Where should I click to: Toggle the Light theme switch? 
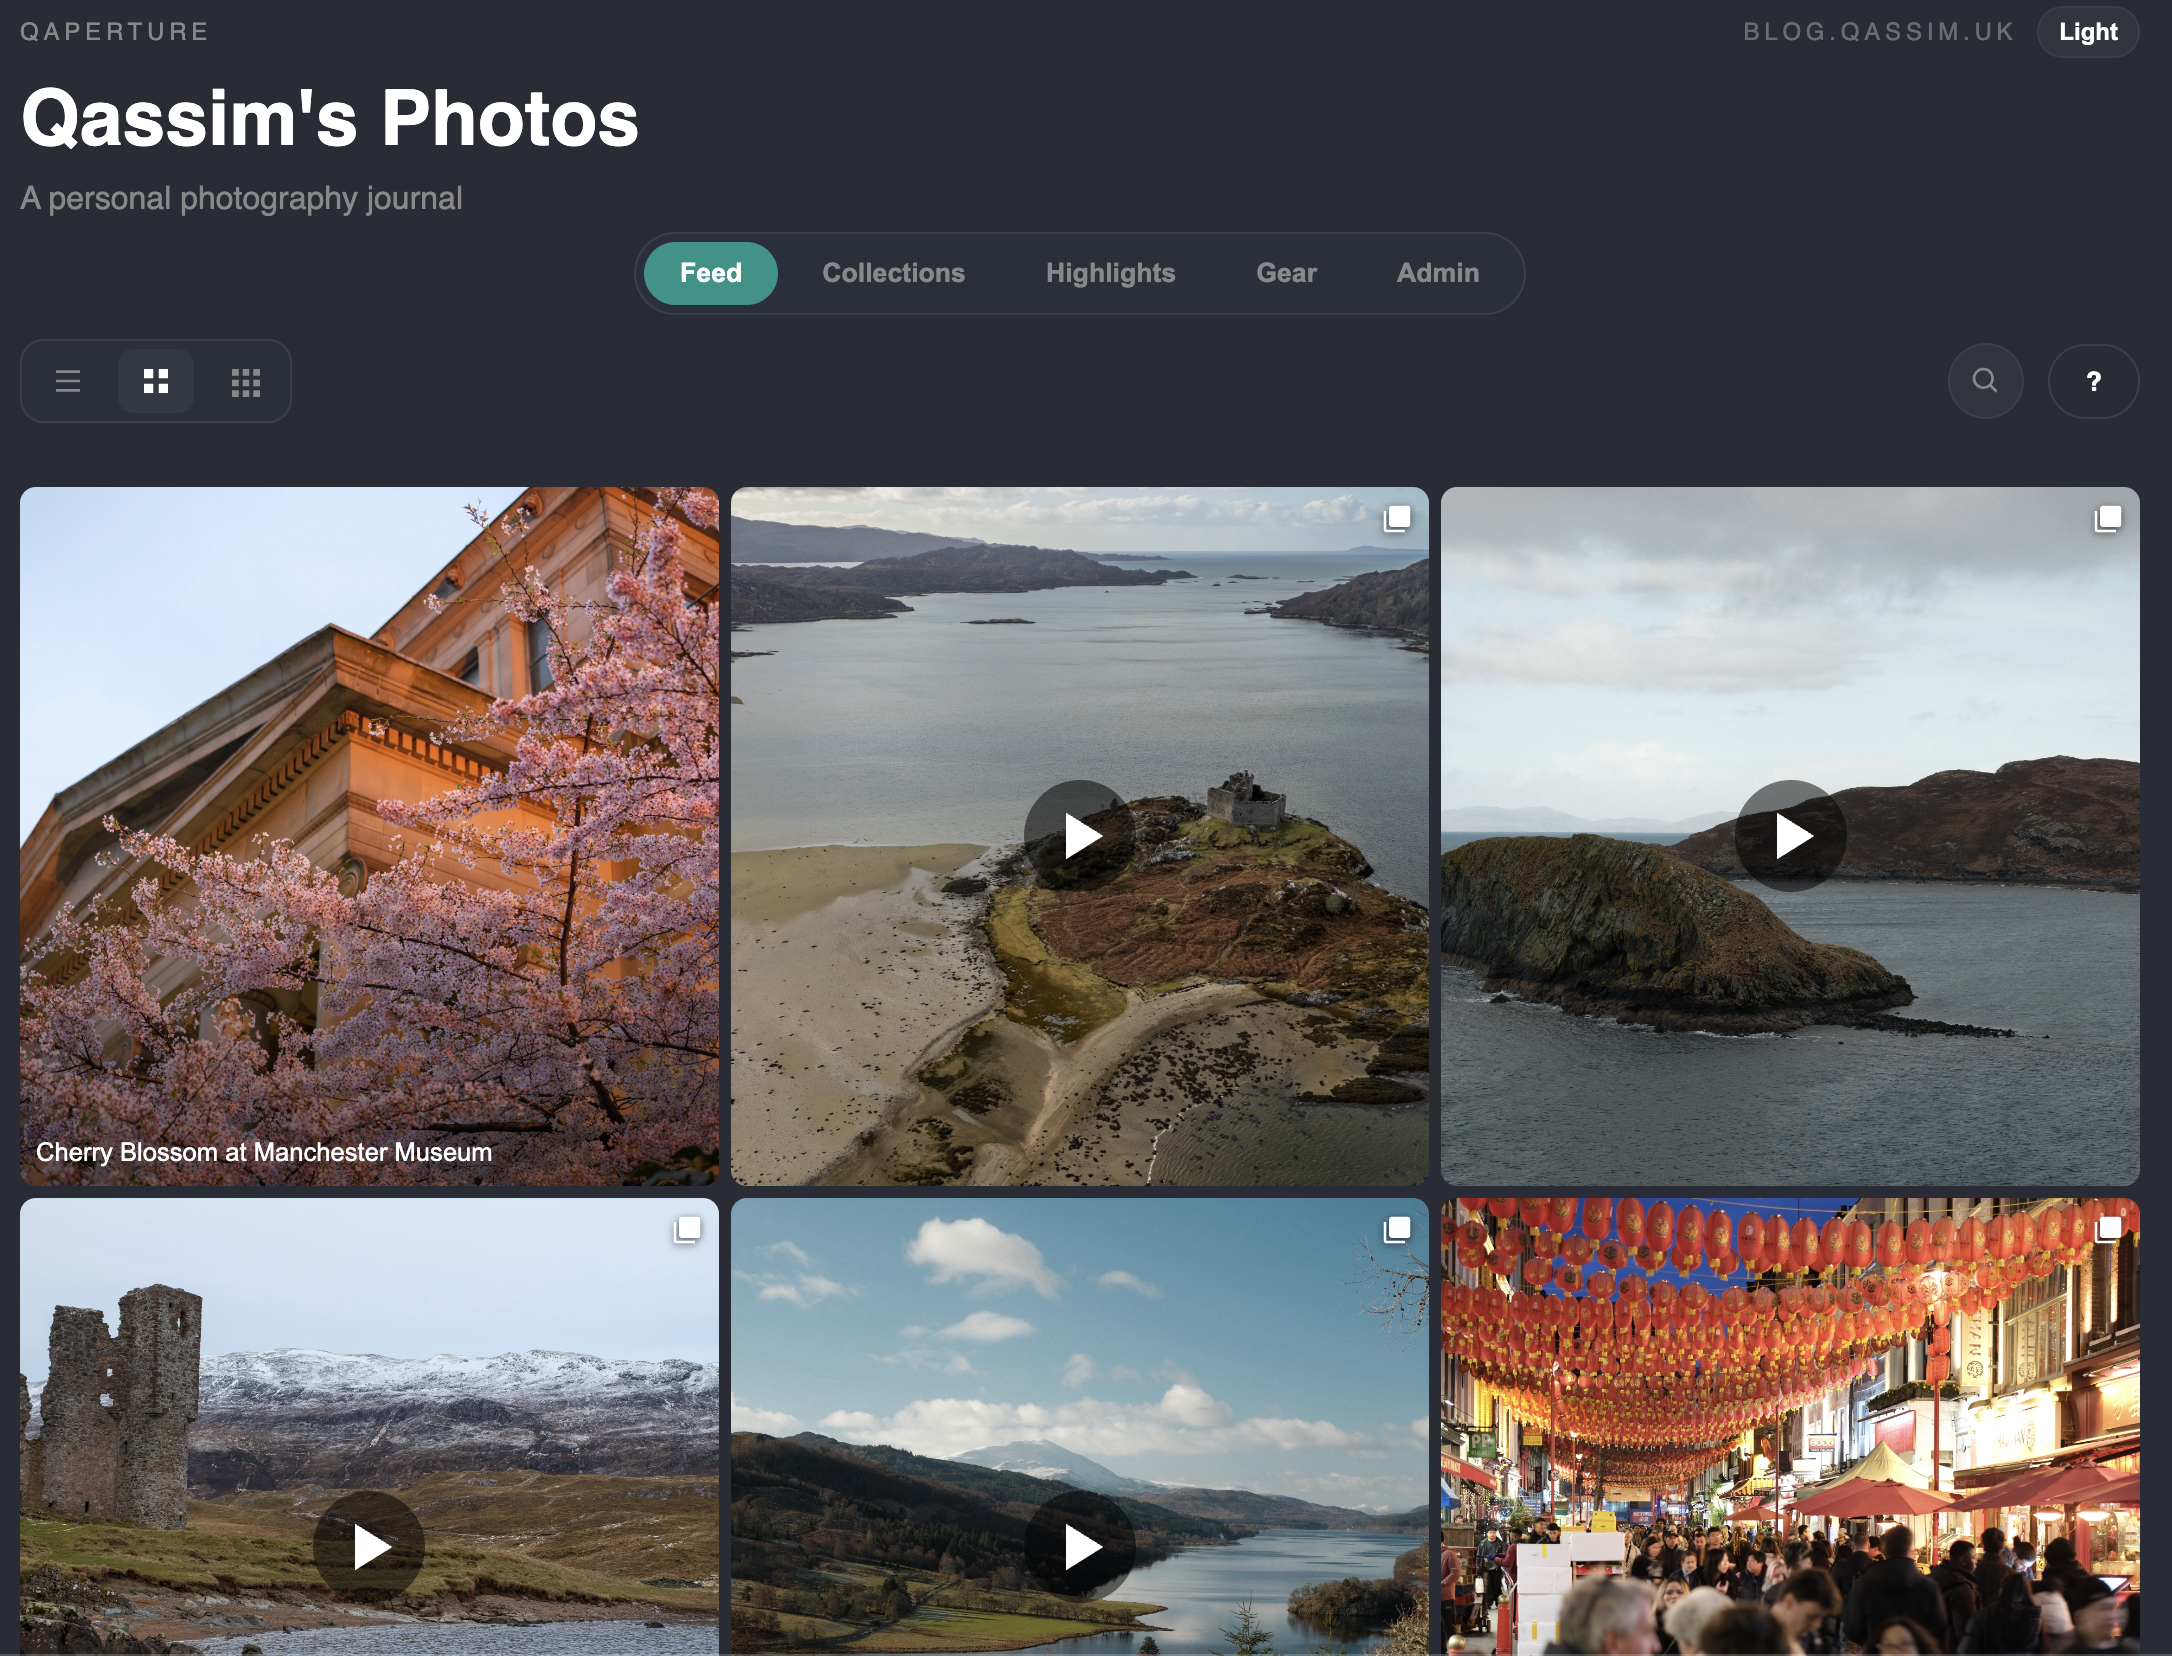(2088, 32)
